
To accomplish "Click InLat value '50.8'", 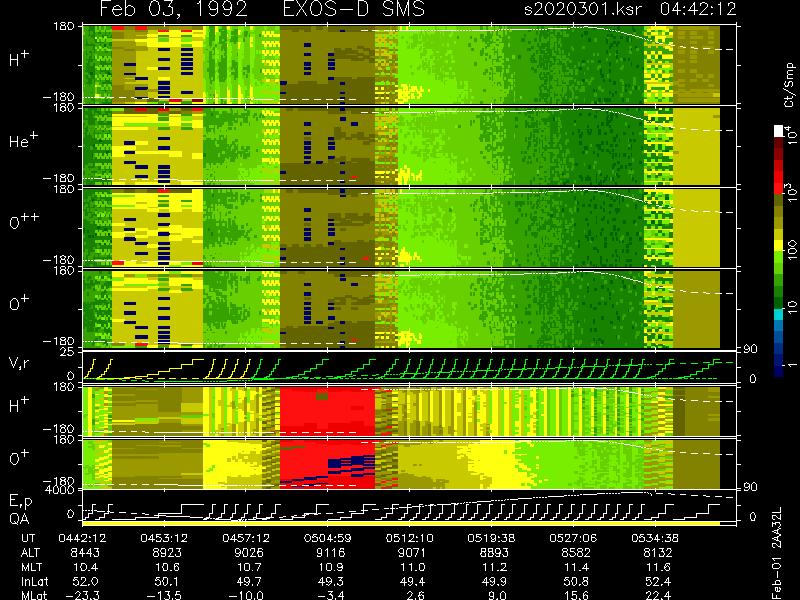I will (x=577, y=582).
